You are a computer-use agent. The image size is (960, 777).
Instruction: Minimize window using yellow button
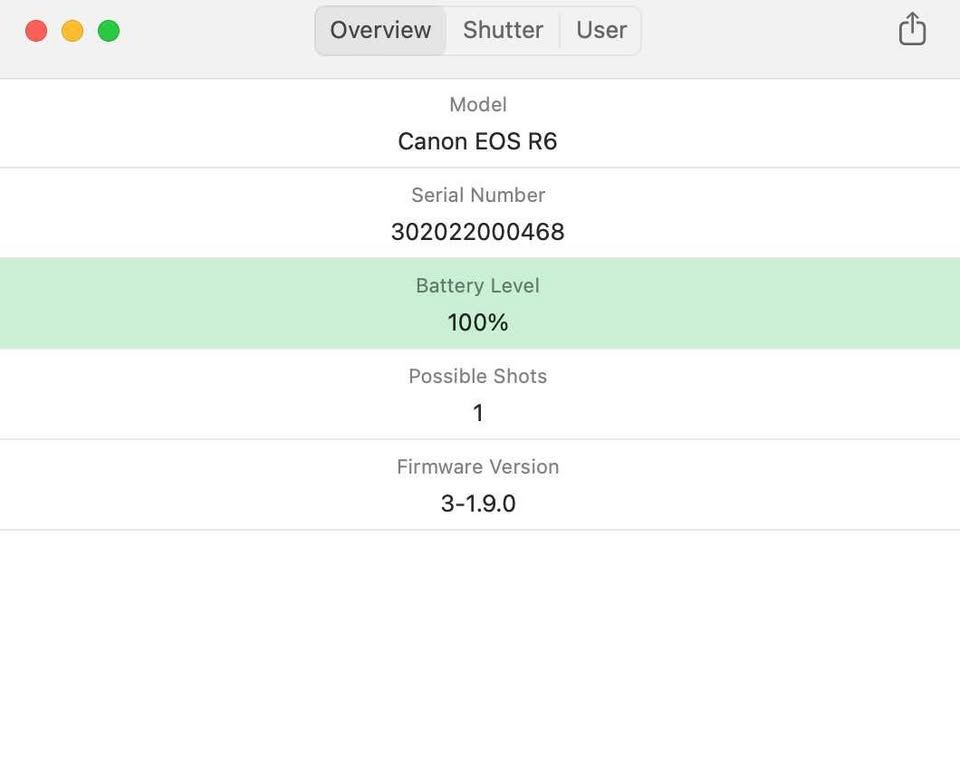click(x=72, y=31)
